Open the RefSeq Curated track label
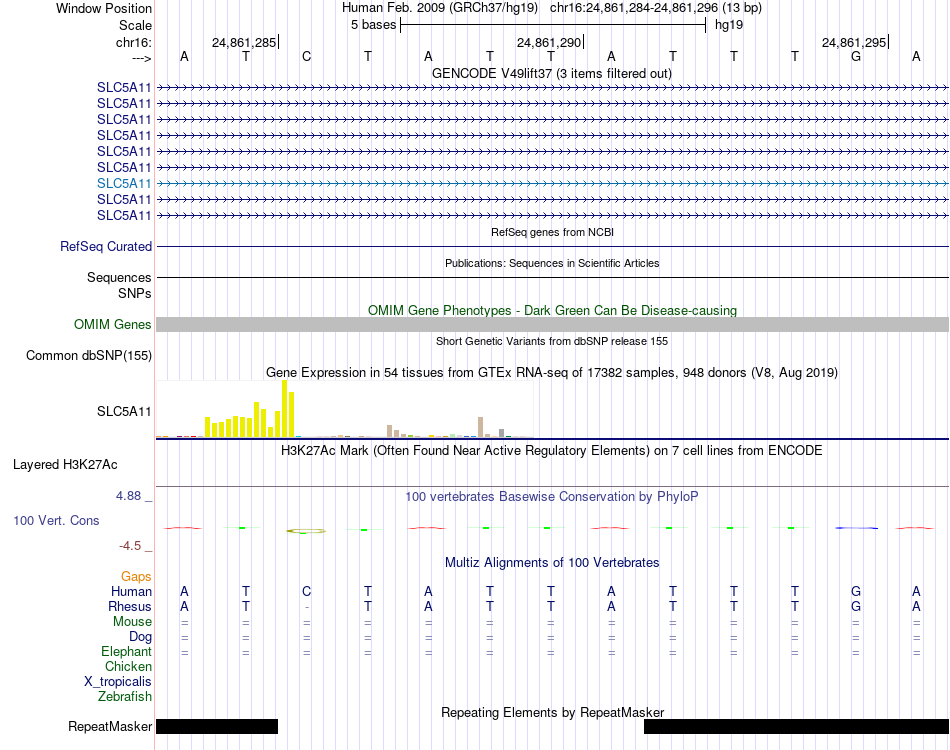This screenshot has height=750, width=950. [x=106, y=247]
